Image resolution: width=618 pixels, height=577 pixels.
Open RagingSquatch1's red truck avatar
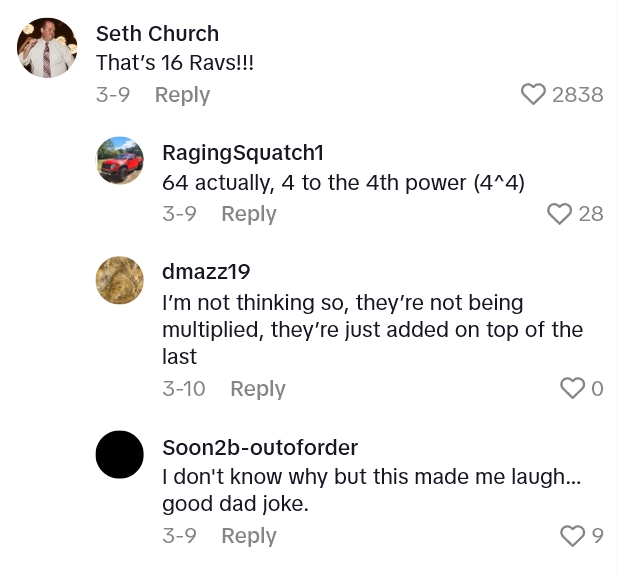pos(120,160)
